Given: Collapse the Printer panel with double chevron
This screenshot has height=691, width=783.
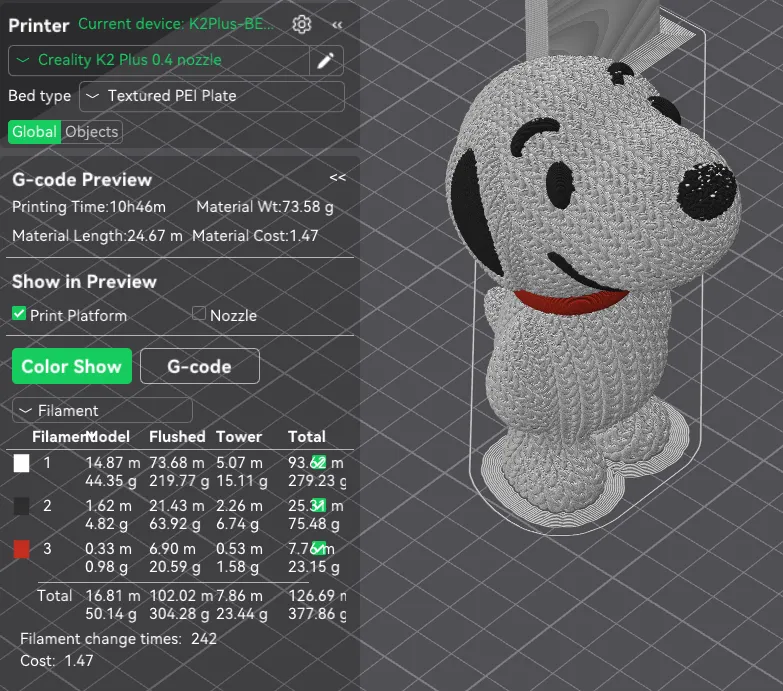Looking at the screenshot, I should click(337, 24).
